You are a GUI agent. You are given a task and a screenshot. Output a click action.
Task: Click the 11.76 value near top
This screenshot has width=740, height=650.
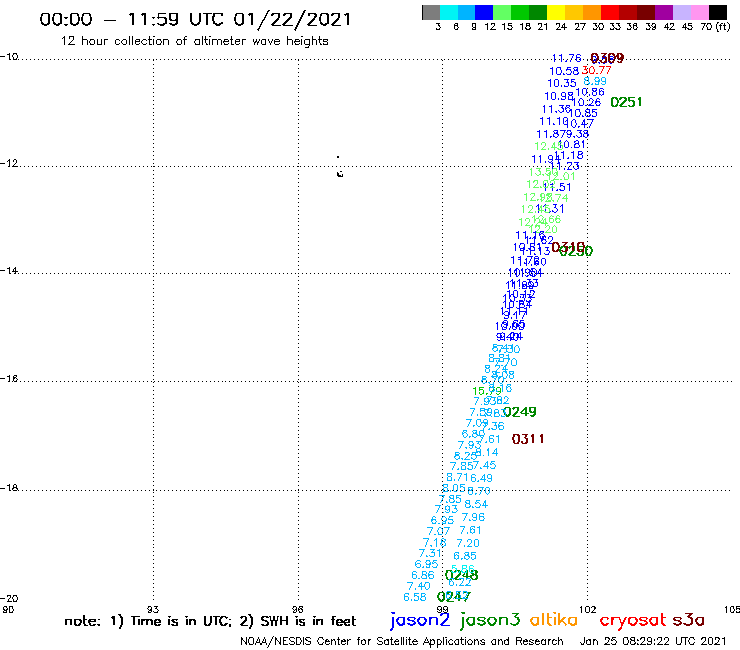(566, 58)
